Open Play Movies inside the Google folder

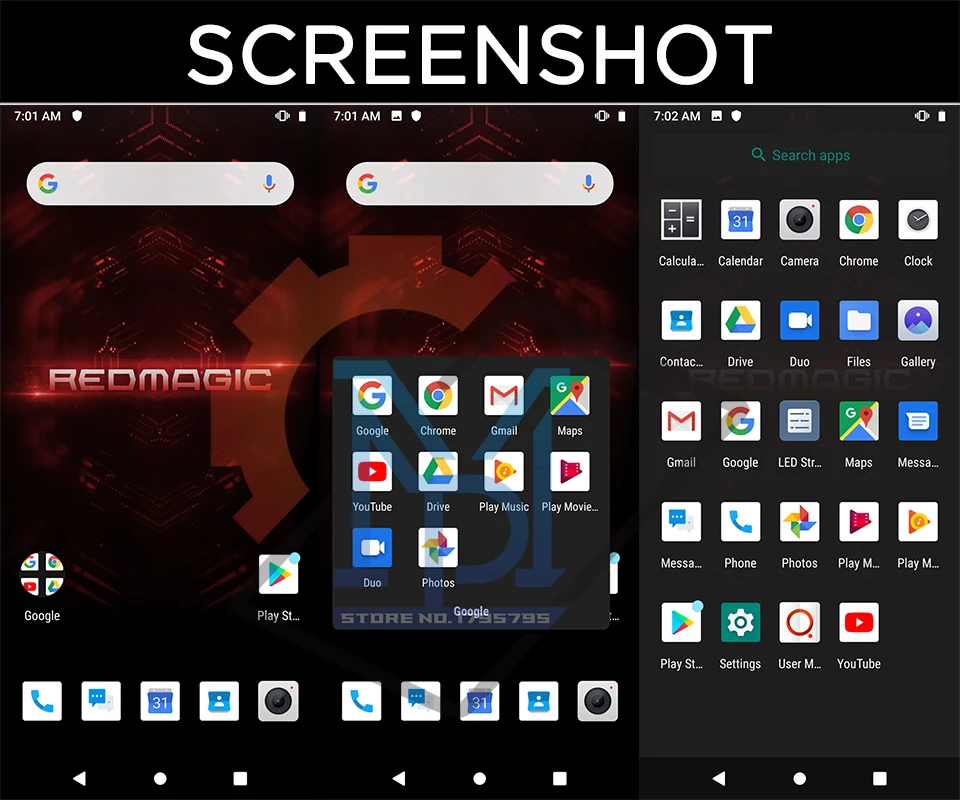tap(570, 471)
